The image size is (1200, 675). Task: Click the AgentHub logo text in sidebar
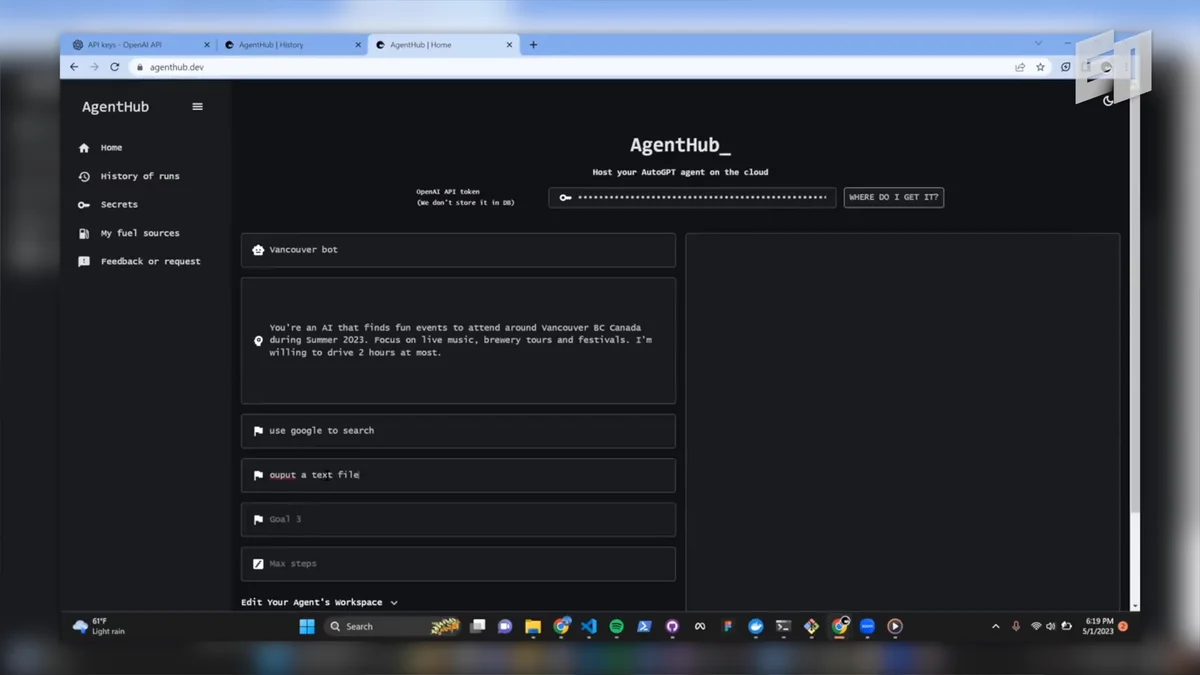(x=115, y=107)
